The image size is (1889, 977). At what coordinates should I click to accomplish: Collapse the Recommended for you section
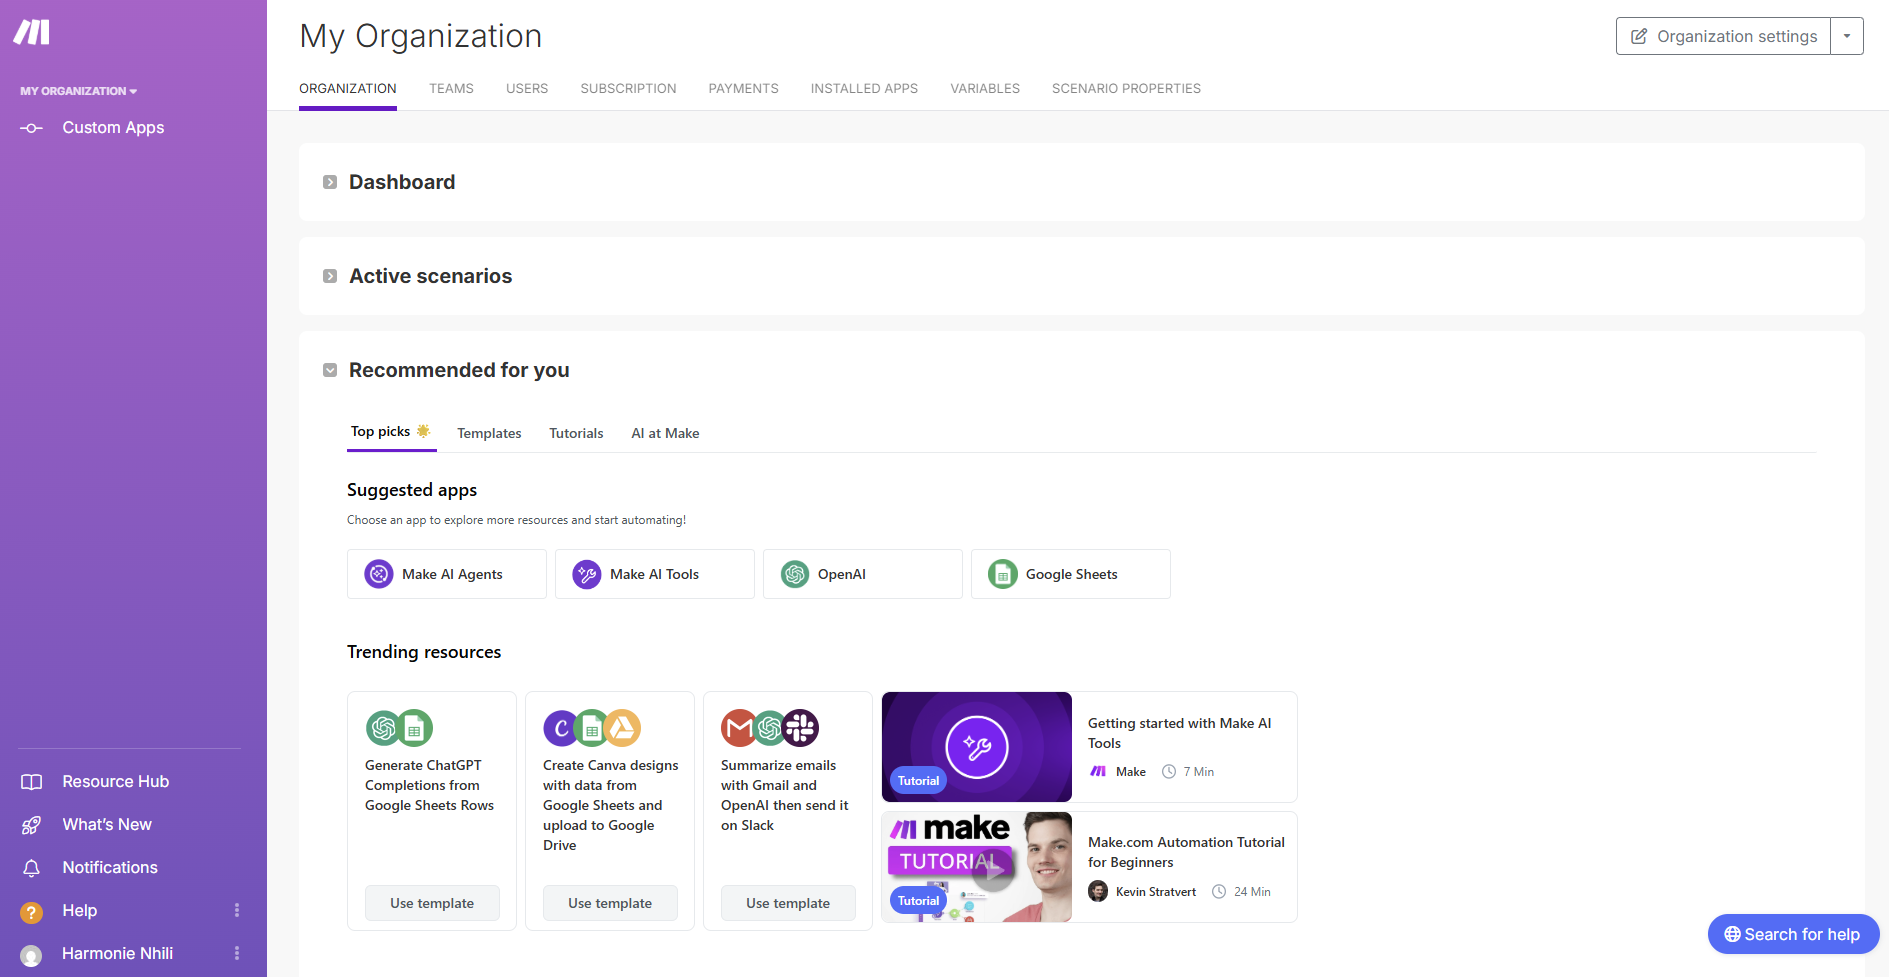pos(330,370)
